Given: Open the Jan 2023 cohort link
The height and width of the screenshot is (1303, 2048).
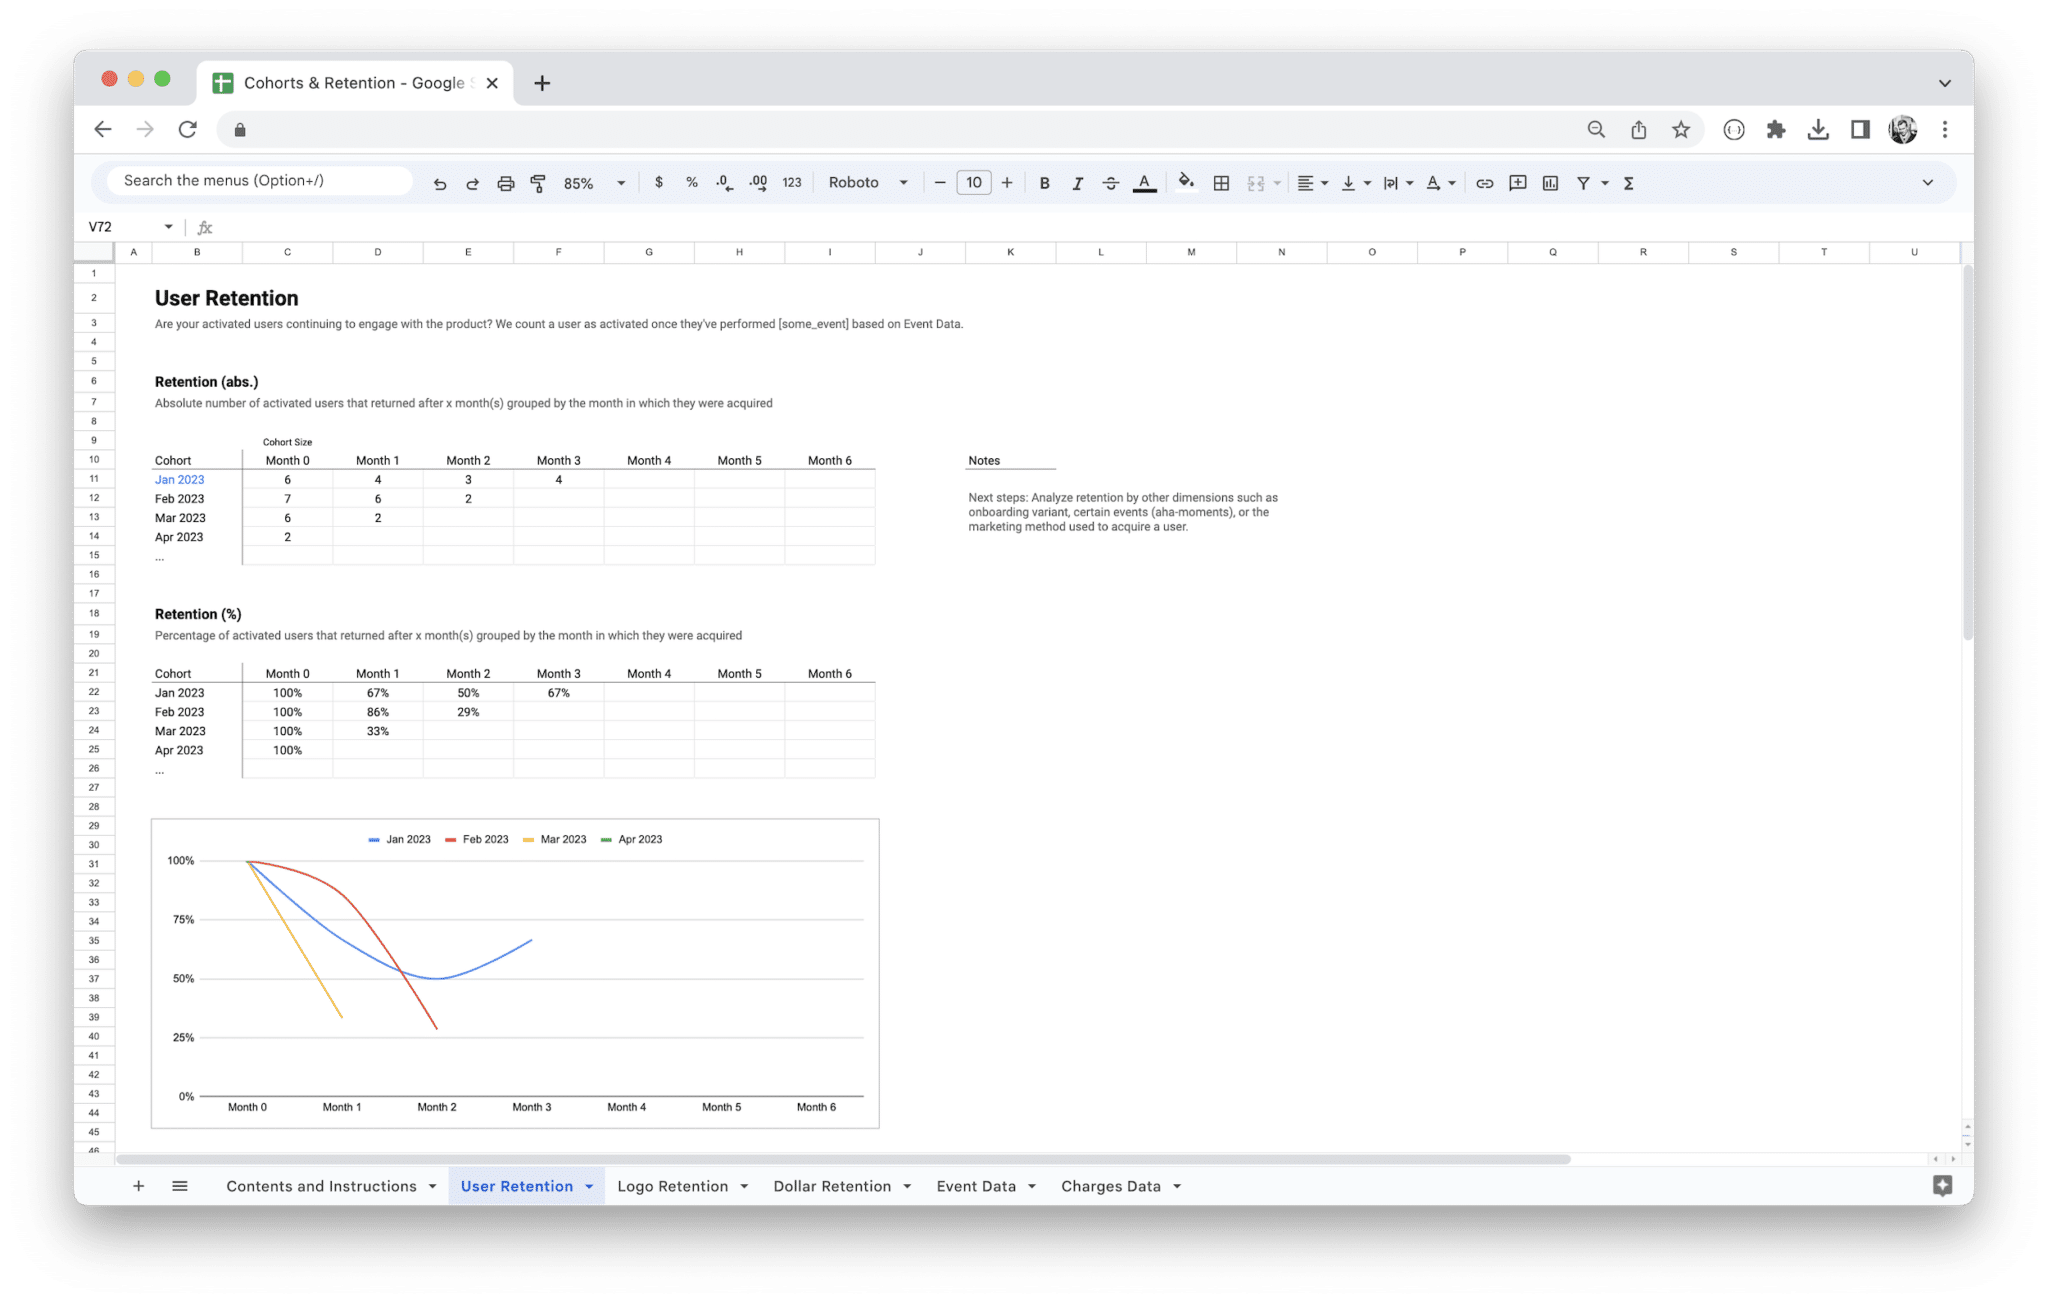Looking at the screenshot, I should click(x=179, y=479).
